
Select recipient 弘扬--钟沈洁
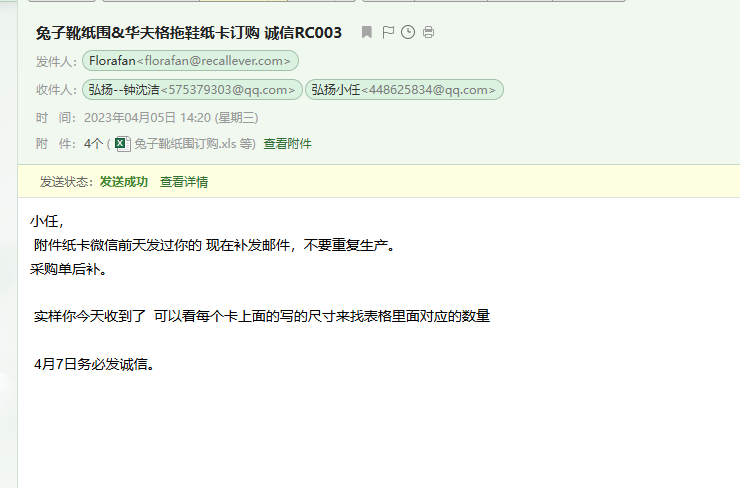pos(193,90)
